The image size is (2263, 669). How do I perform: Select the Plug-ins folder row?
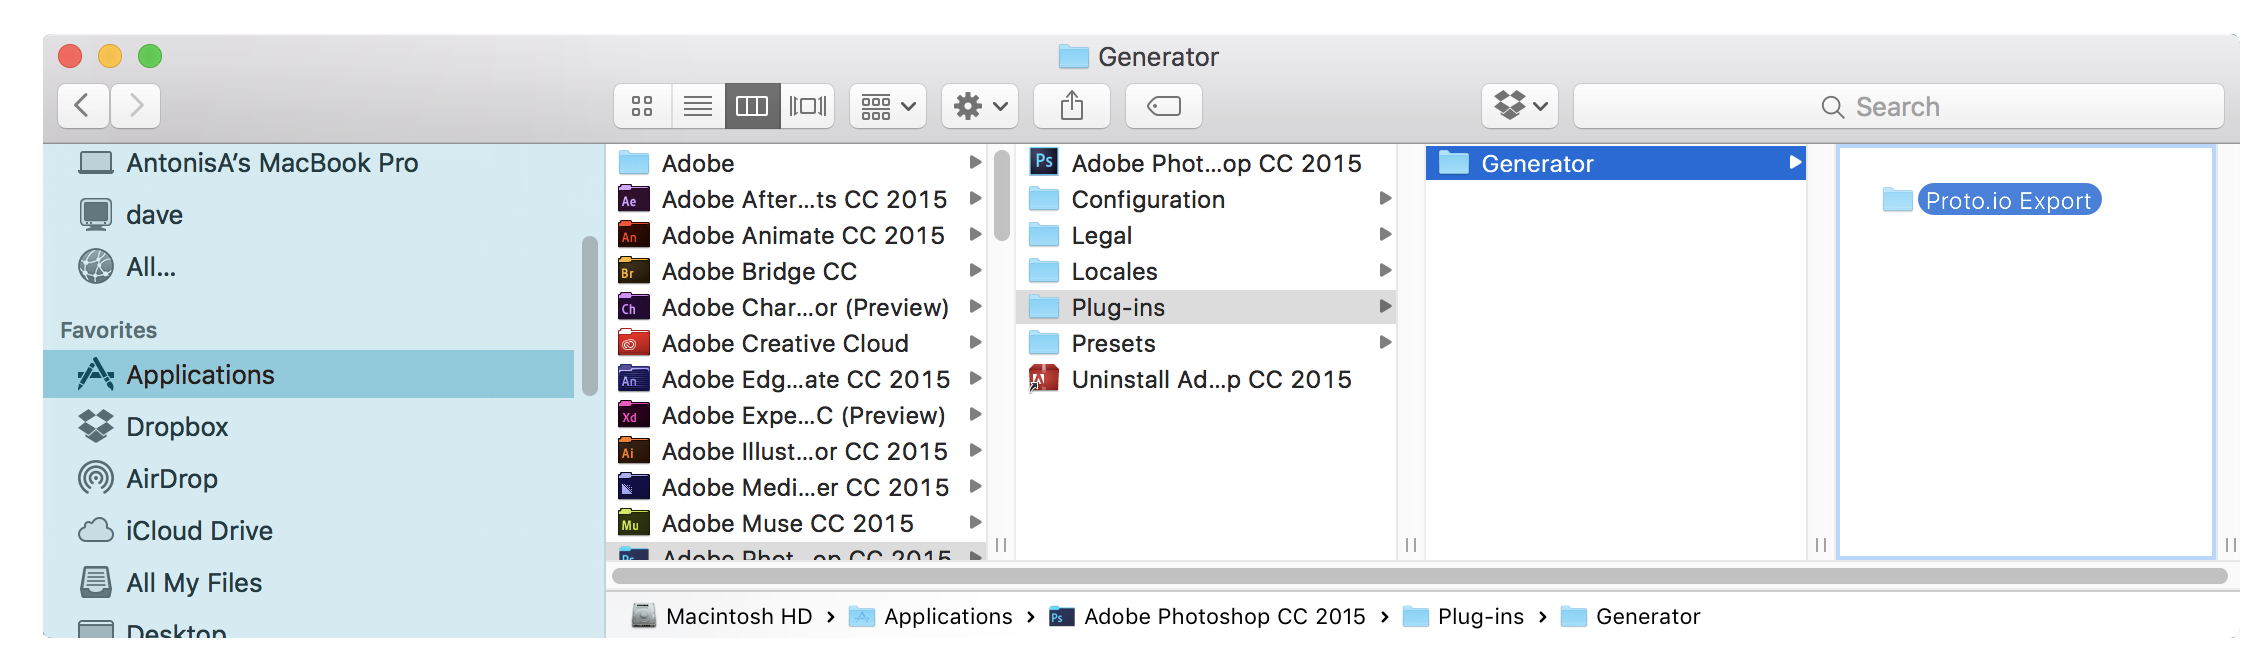pyautogui.click(x=1206, y=307)
